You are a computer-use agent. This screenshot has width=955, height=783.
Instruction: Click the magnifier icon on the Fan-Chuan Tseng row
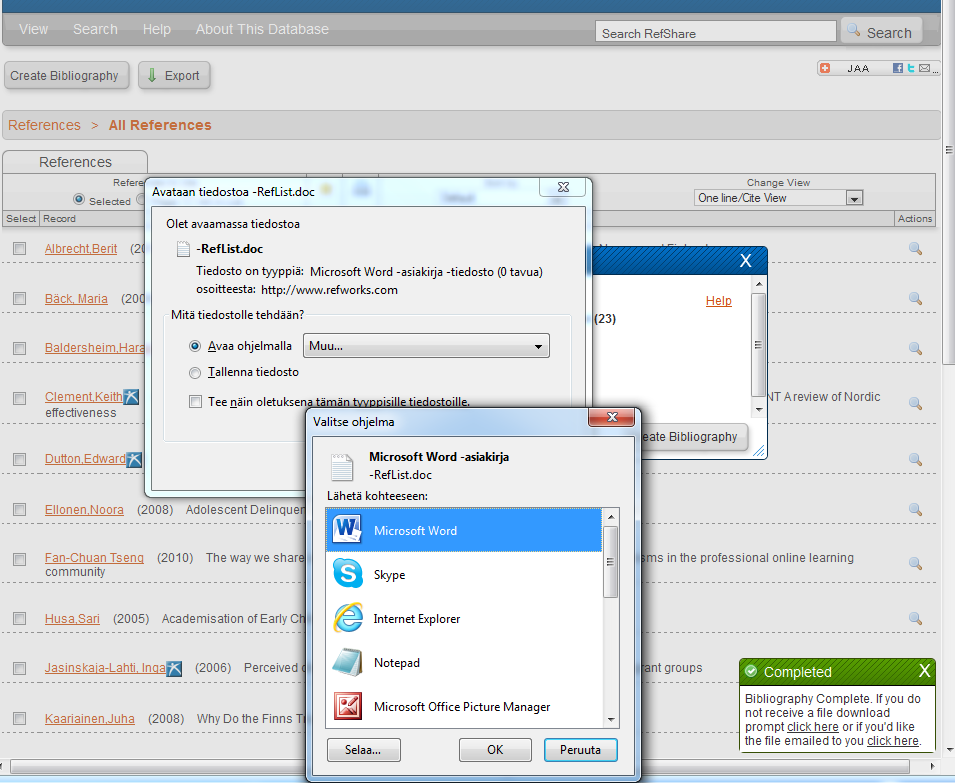915,564
